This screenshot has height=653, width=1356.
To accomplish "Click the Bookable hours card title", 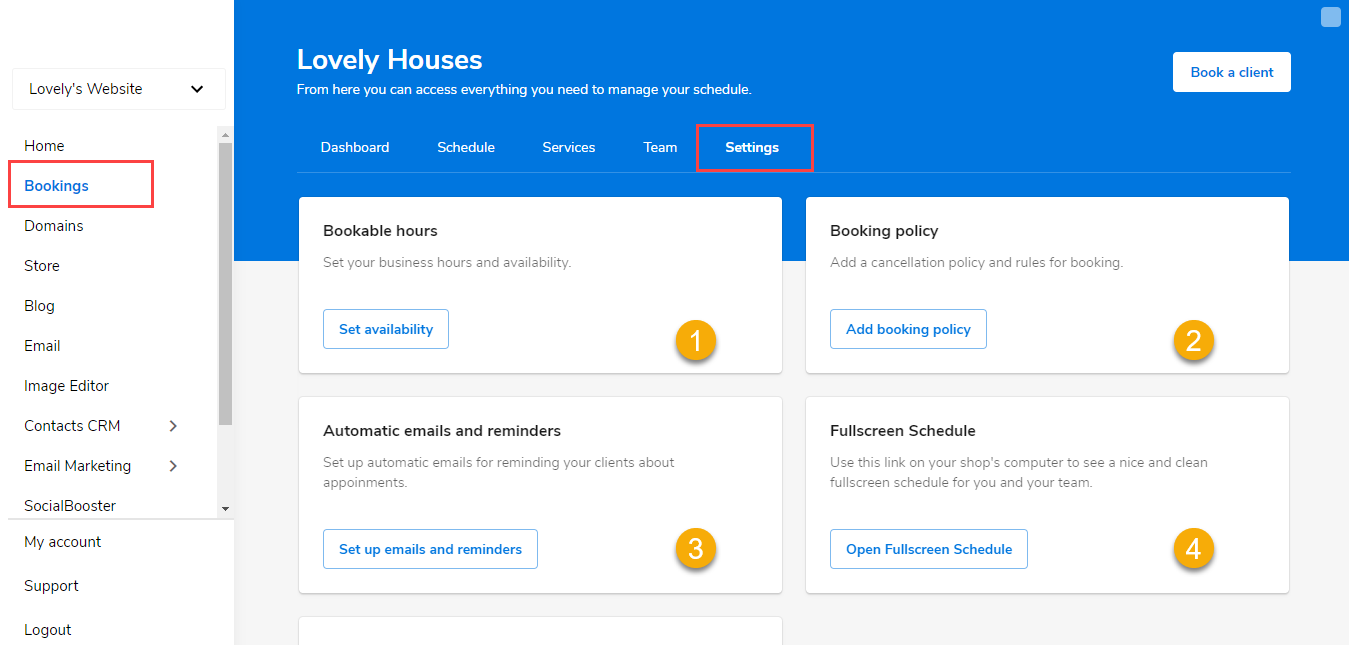I will (380, 231).
